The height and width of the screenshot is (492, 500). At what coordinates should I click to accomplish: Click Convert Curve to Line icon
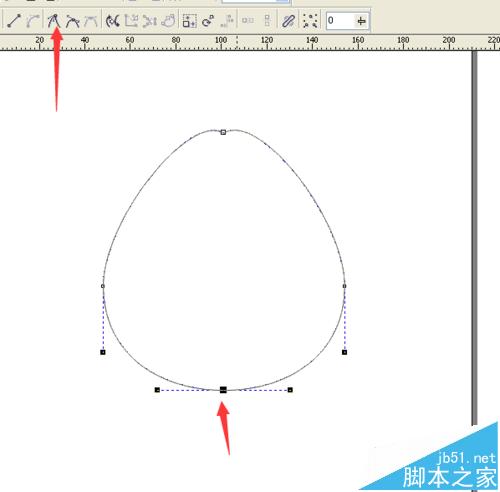tap(14, 21)
